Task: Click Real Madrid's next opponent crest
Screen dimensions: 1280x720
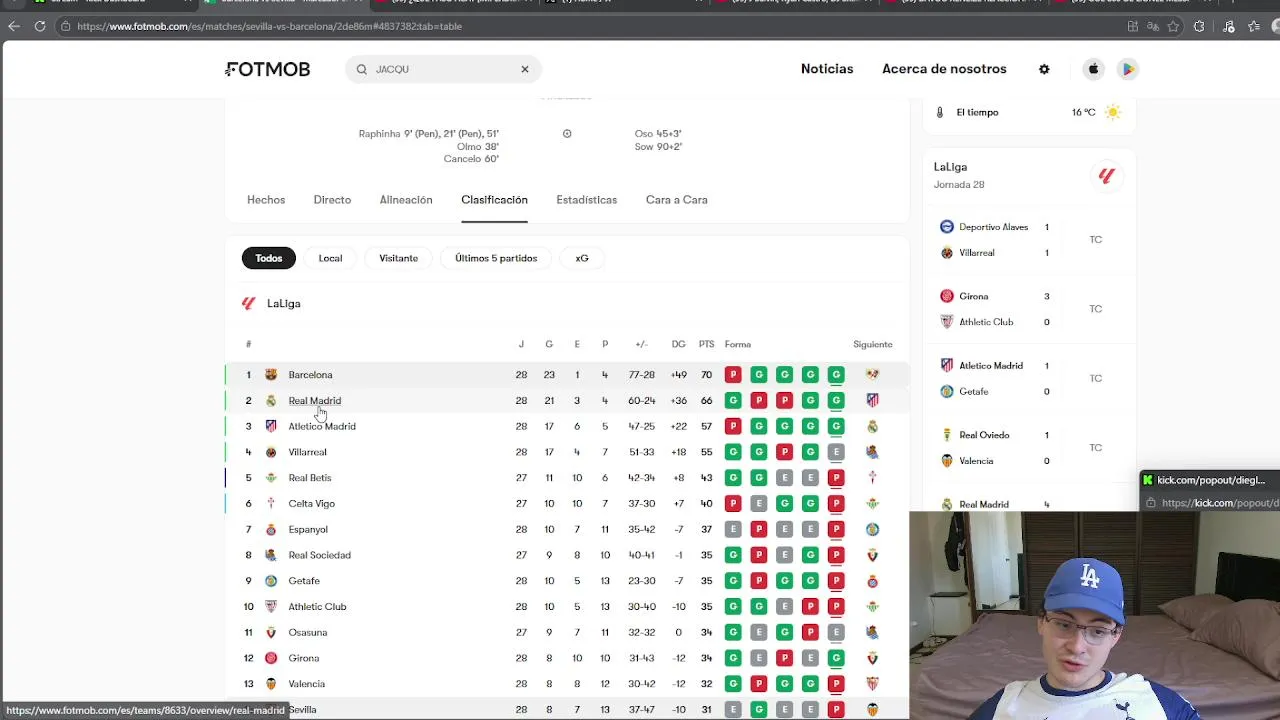Action: [872, 401]
